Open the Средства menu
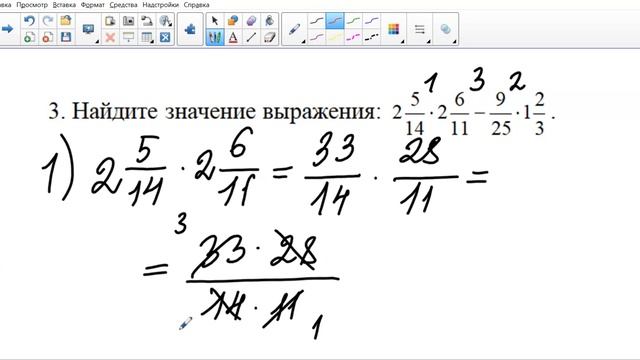 coord(123,5)
